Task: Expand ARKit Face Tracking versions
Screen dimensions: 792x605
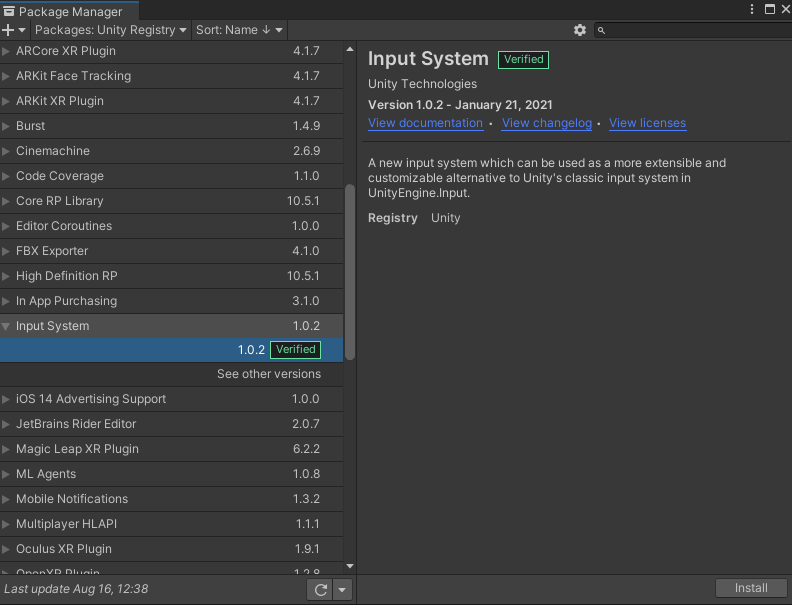Action: [x=6, y=76]
